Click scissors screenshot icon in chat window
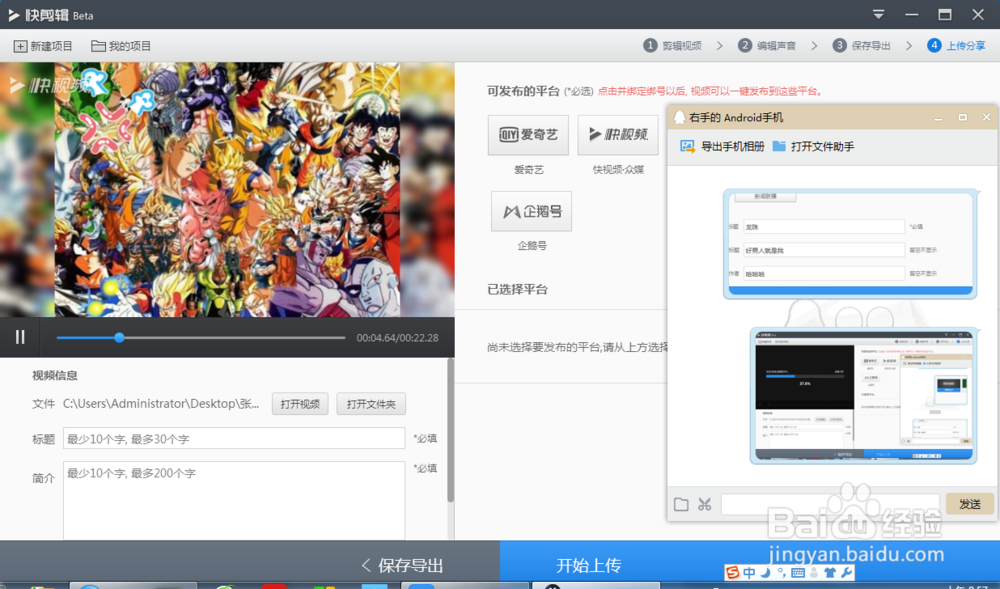 click(x=704, y=504)
